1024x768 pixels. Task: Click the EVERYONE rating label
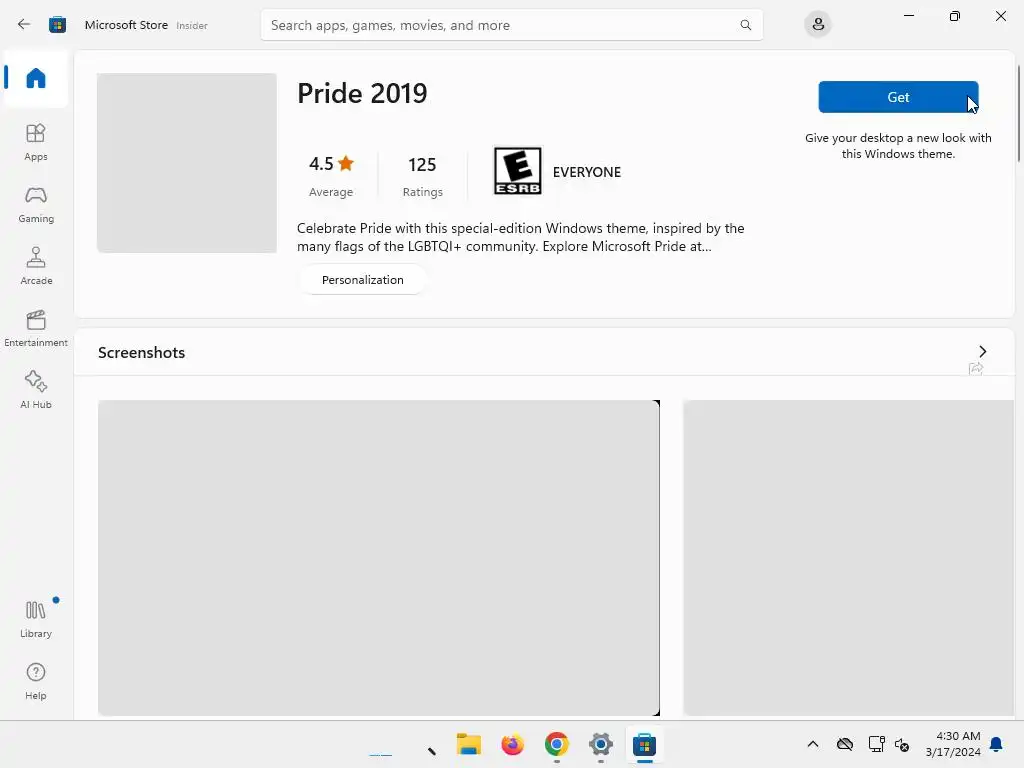click(x=586, y=172)
